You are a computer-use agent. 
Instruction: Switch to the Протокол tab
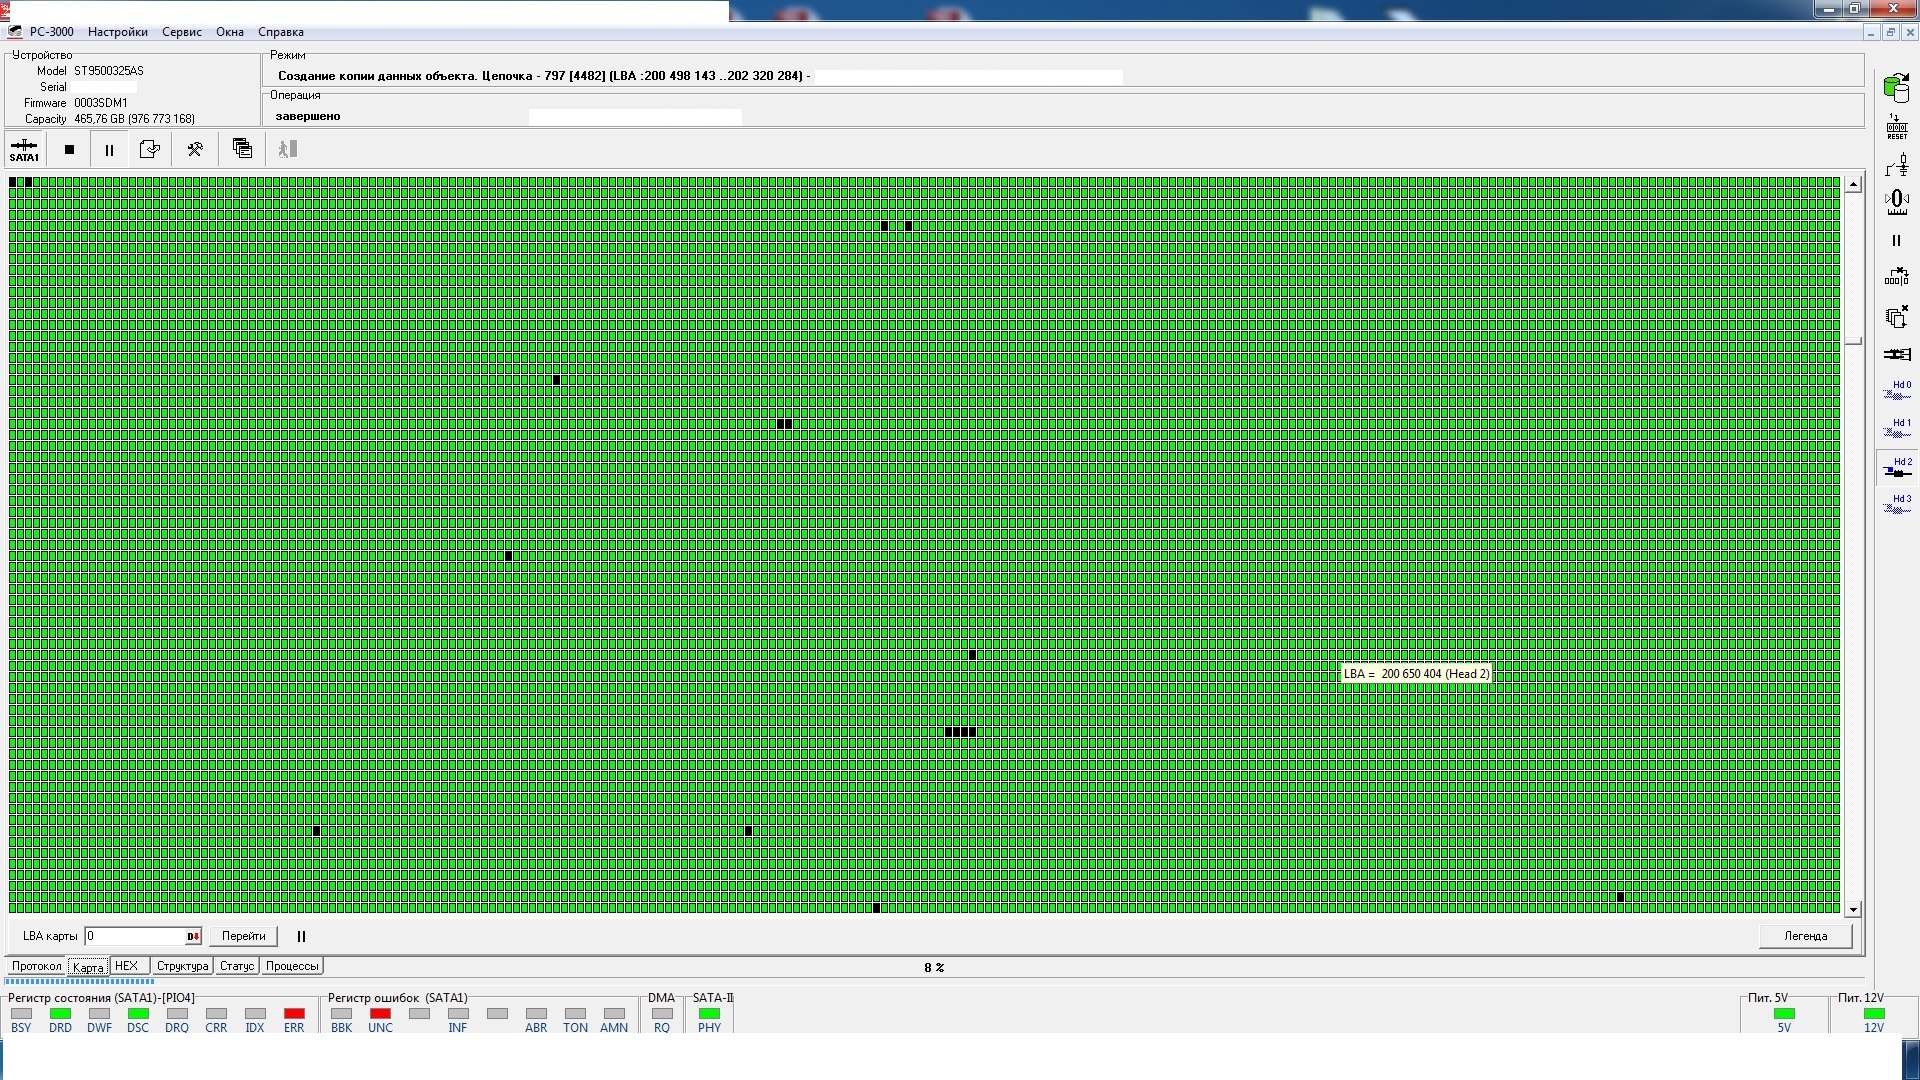[x=37, y=966]
